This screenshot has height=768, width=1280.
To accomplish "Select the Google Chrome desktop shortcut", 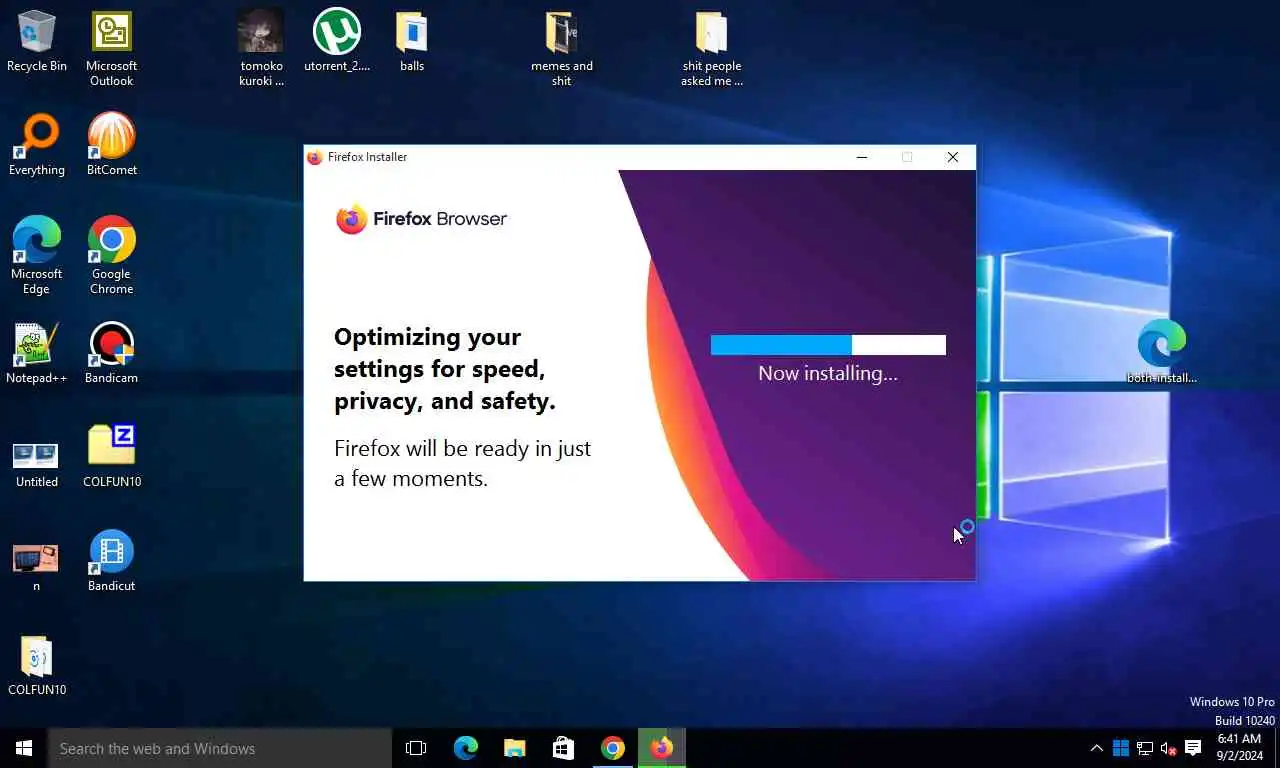I will 111,256.
